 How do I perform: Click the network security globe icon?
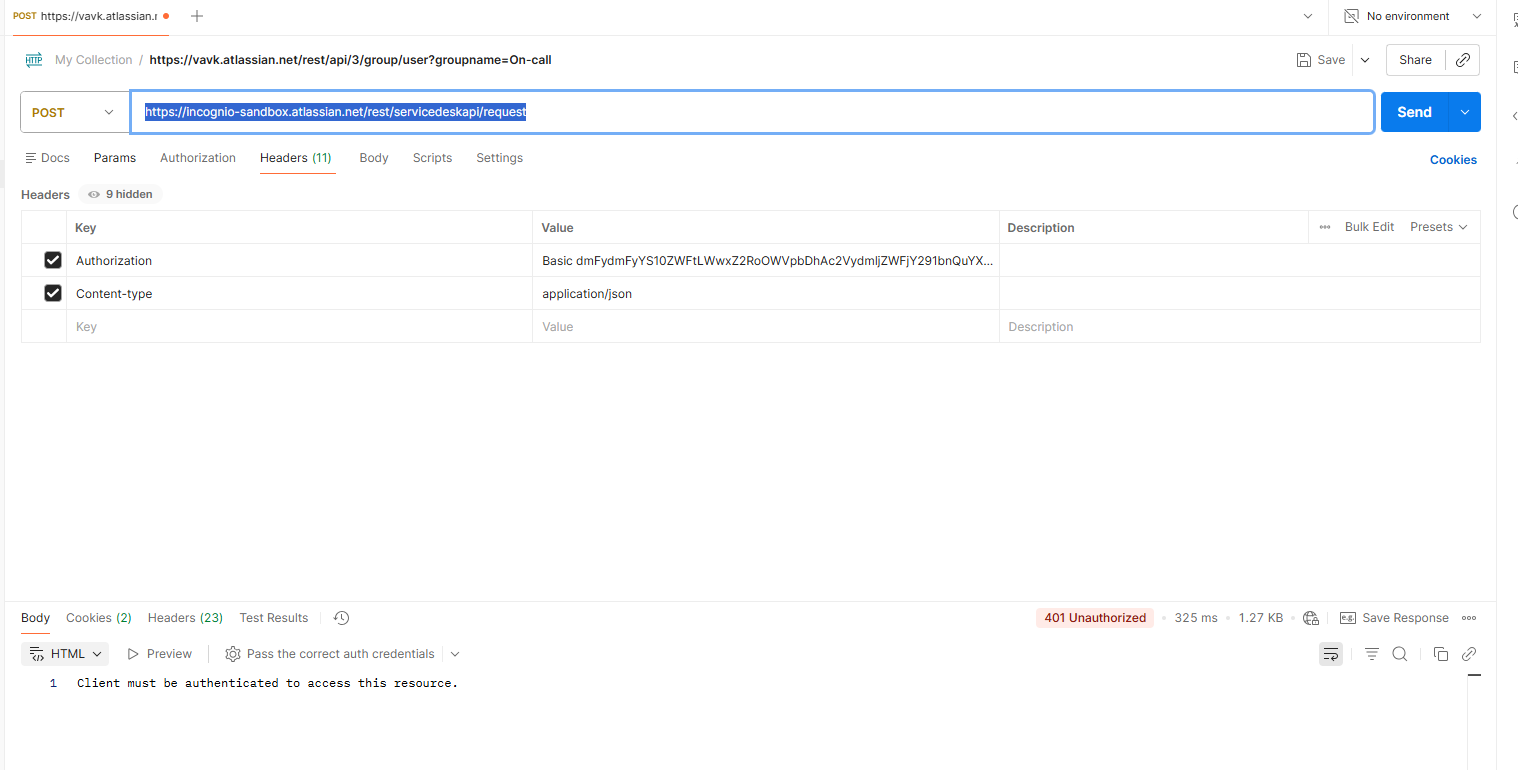(1311, 618)
